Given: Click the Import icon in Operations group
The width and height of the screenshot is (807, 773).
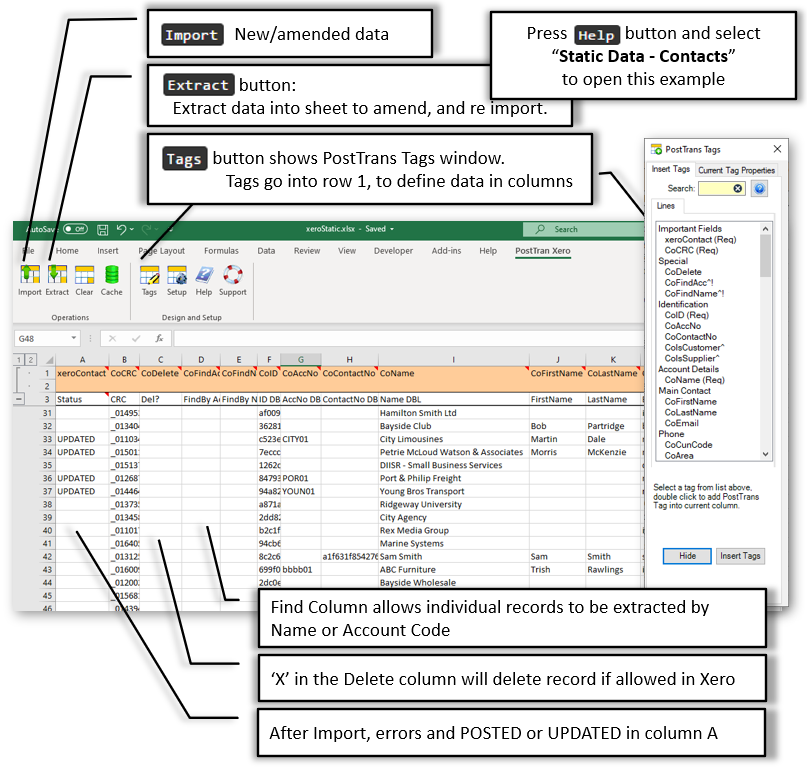Looking at the screenshot, I should pyautogui.click(x=30, y=275).
